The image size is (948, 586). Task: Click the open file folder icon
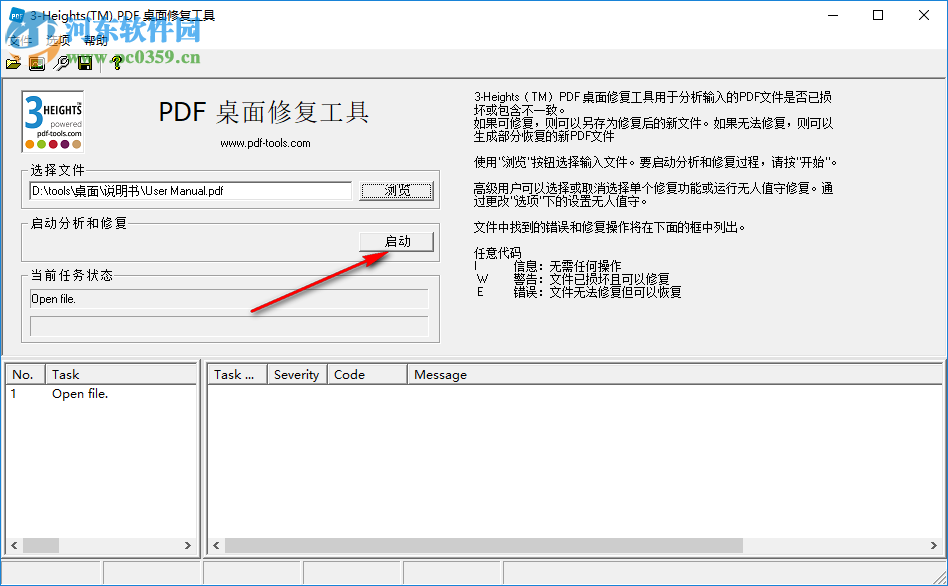coord(13,63)
